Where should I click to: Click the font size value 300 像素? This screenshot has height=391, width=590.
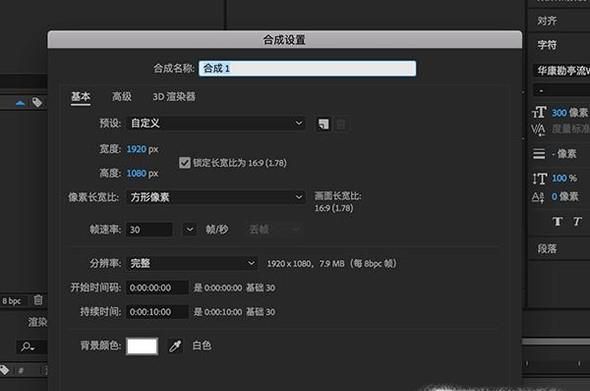pyautogui.click(x=570, y=113)
